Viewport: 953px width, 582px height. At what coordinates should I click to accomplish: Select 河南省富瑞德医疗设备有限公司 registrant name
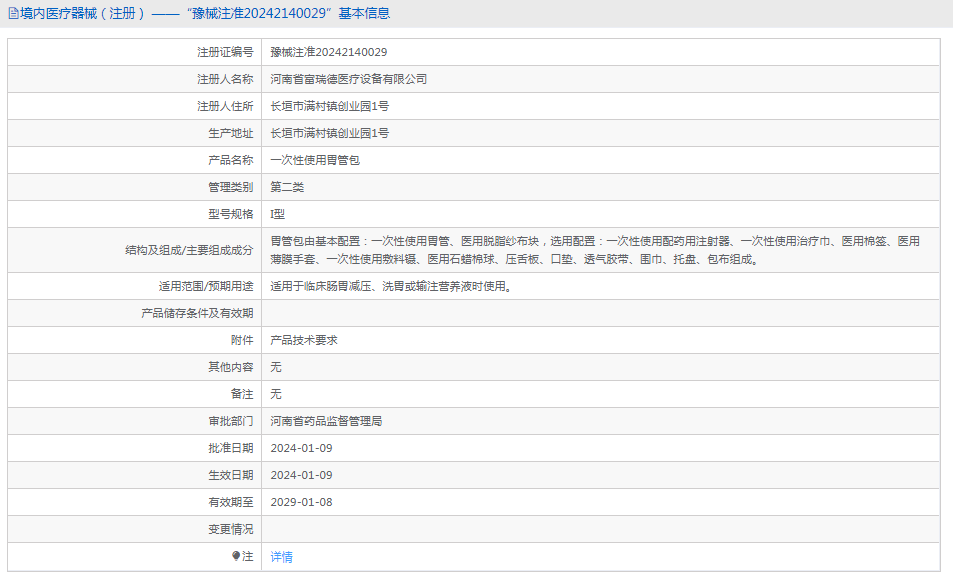point(349,79)
